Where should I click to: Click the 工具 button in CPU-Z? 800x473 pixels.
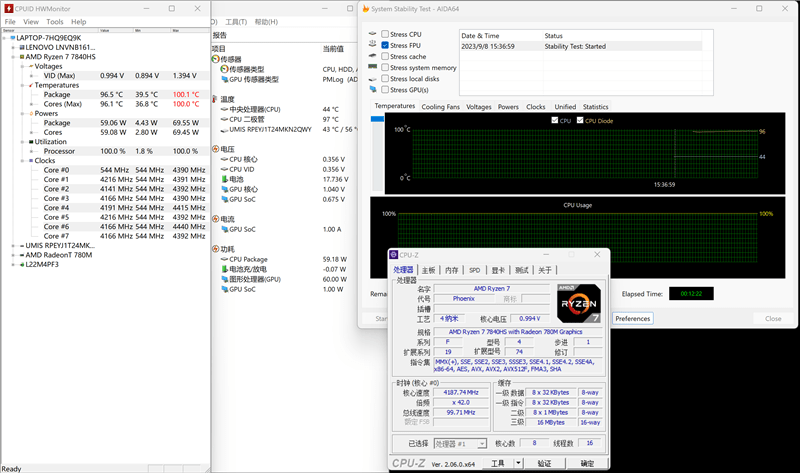click(x=497, y=463)
